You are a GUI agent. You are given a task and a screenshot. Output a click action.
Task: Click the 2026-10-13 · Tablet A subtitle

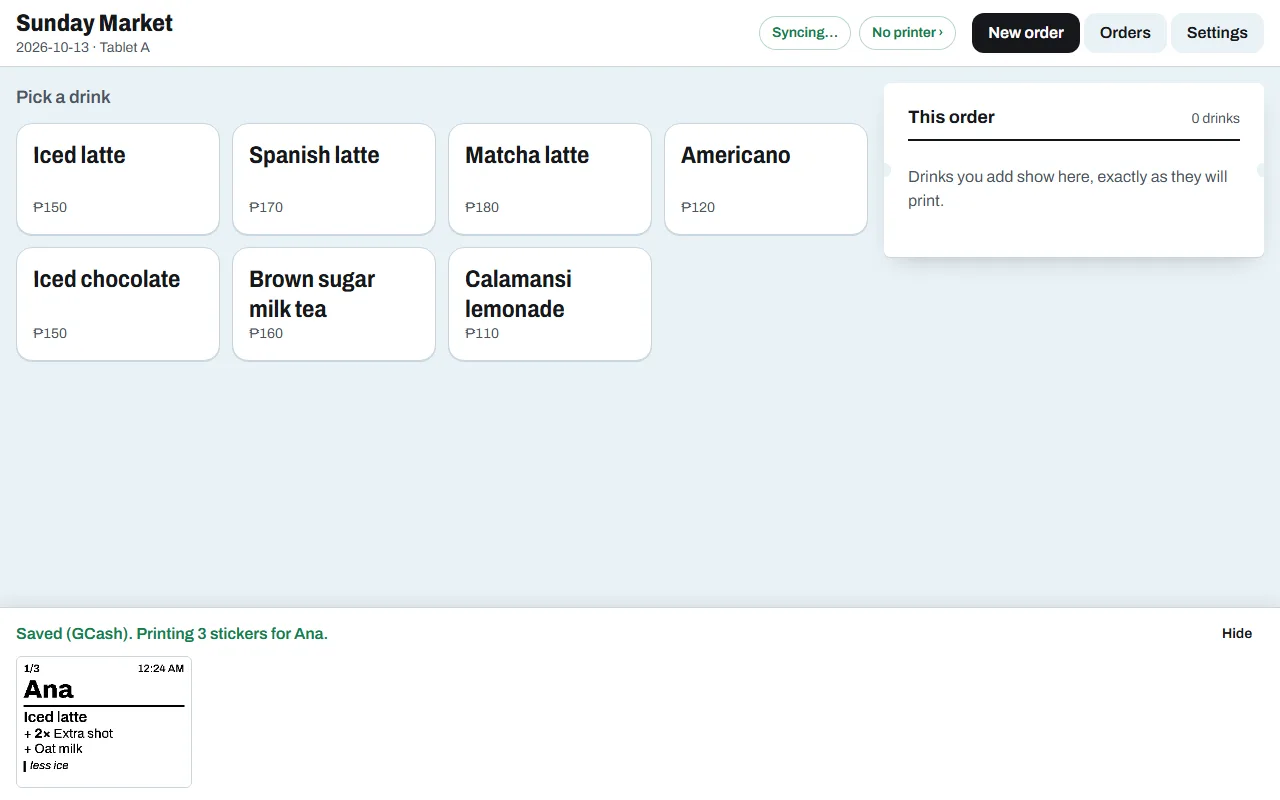[83, 47]
